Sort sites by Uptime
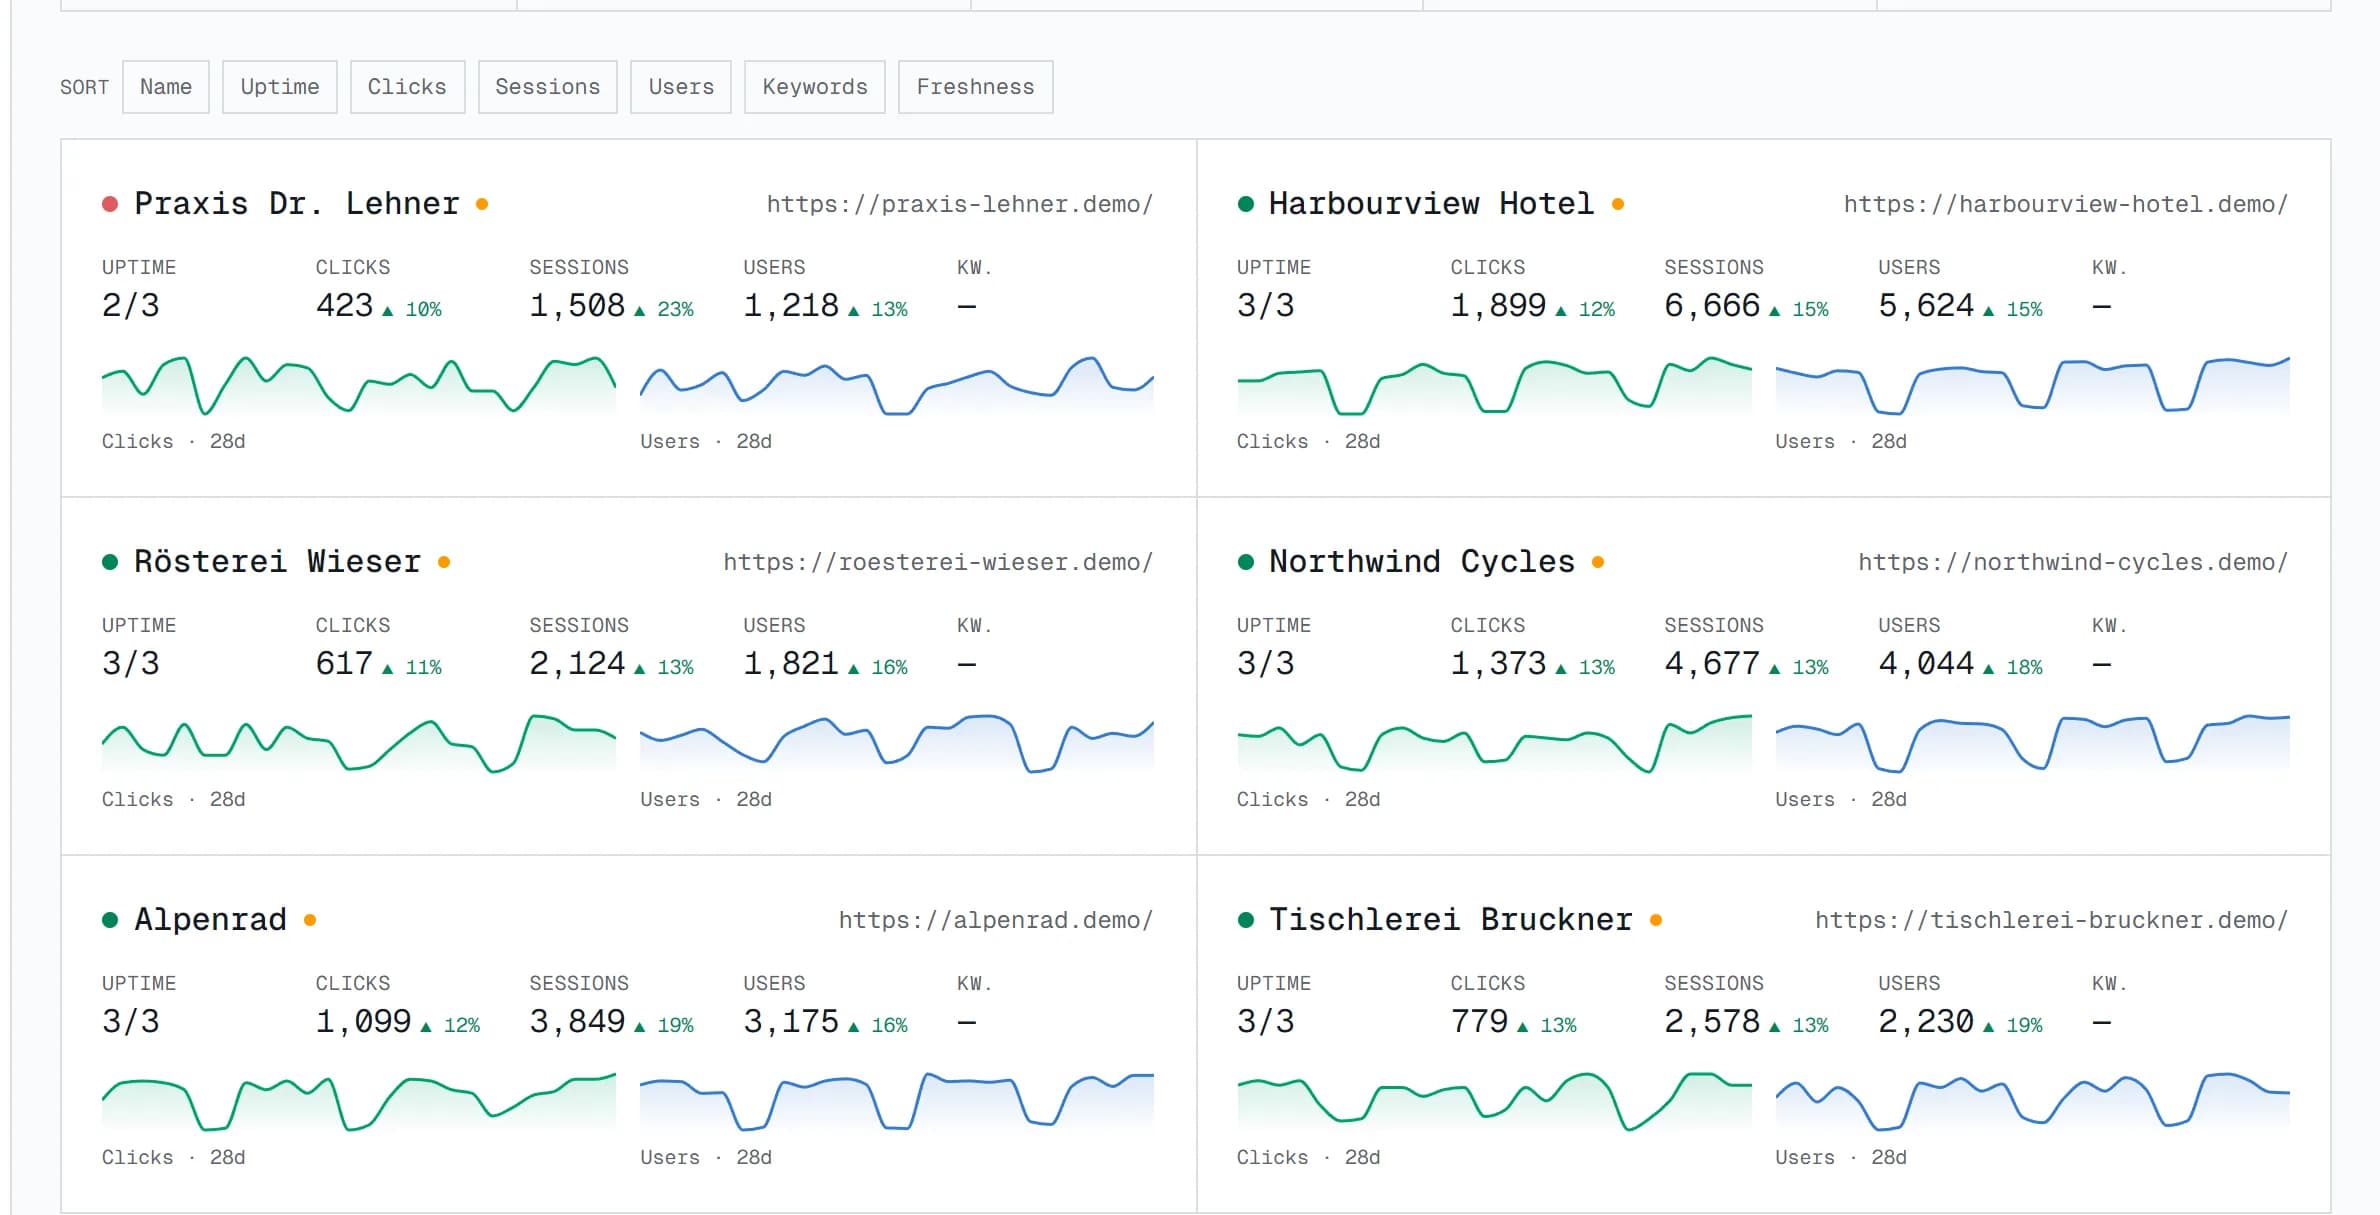The image size is (2380, 1215). tap(280, 87)
